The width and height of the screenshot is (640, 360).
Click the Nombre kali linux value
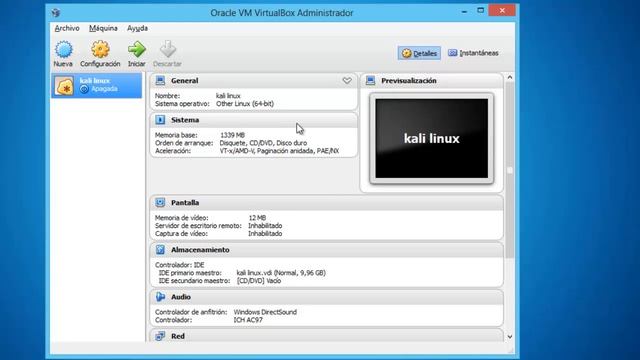point(228,96)
